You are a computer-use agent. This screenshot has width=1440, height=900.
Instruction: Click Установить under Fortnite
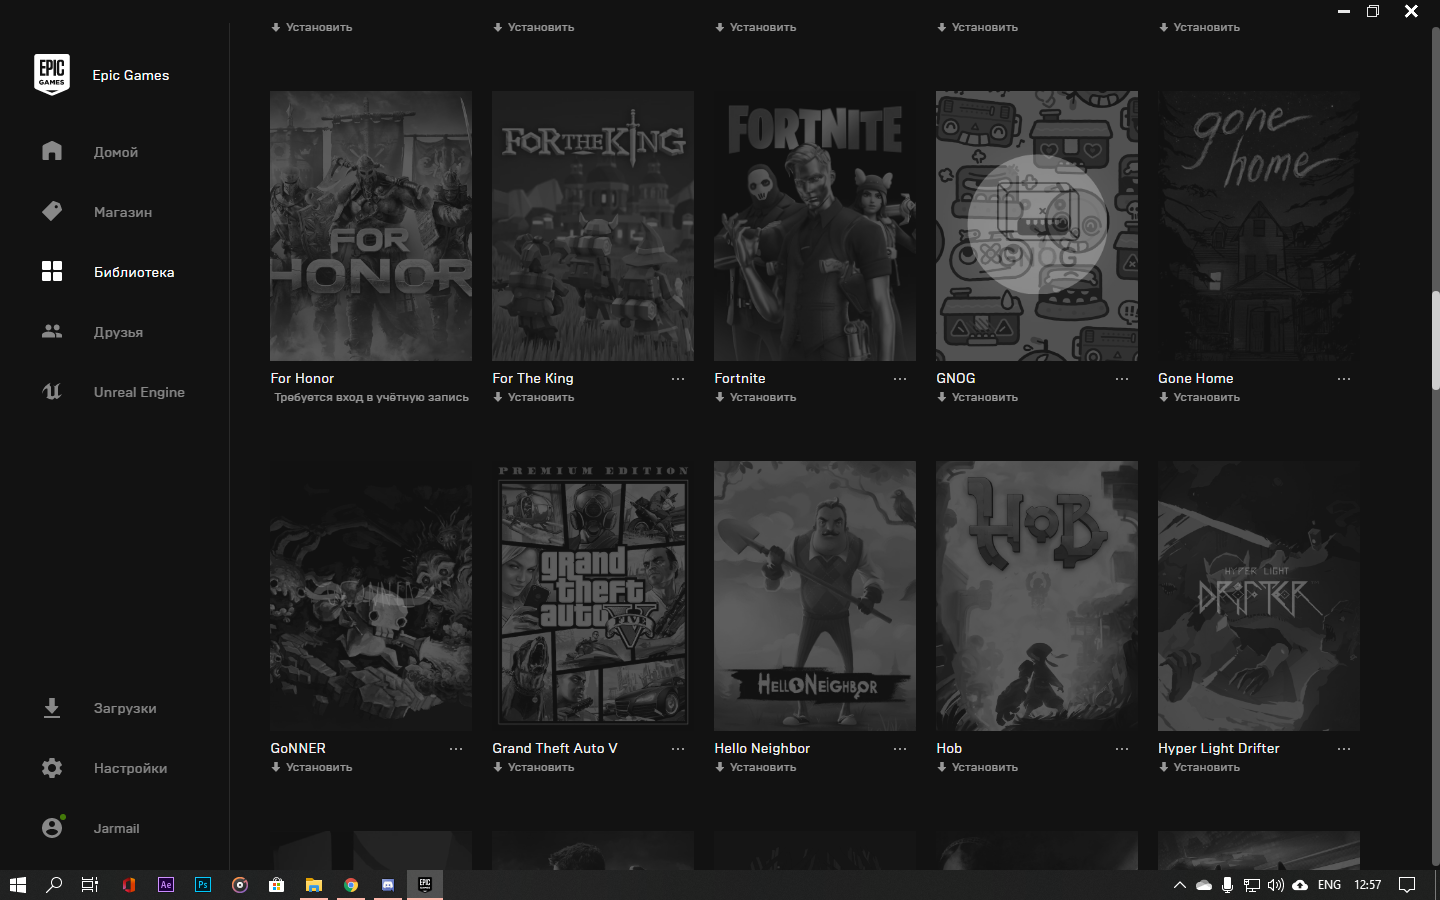[756, 397]
